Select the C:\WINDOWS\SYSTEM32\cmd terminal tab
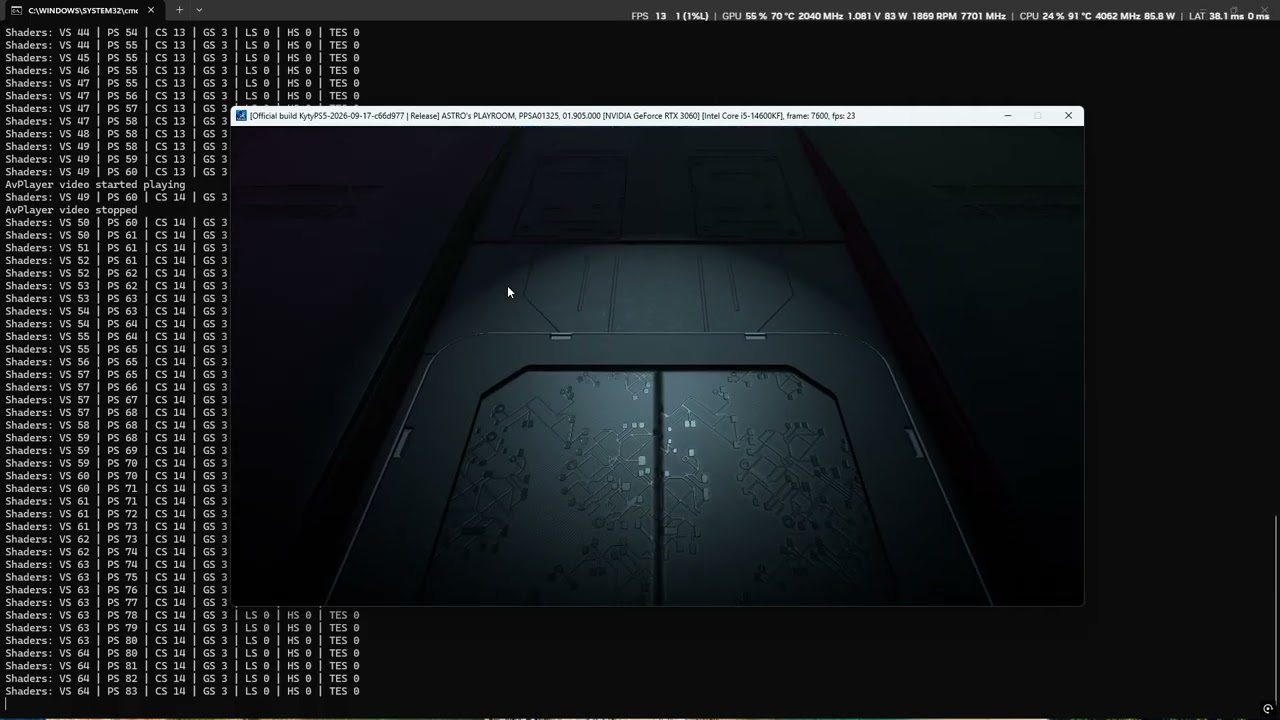 84,10
